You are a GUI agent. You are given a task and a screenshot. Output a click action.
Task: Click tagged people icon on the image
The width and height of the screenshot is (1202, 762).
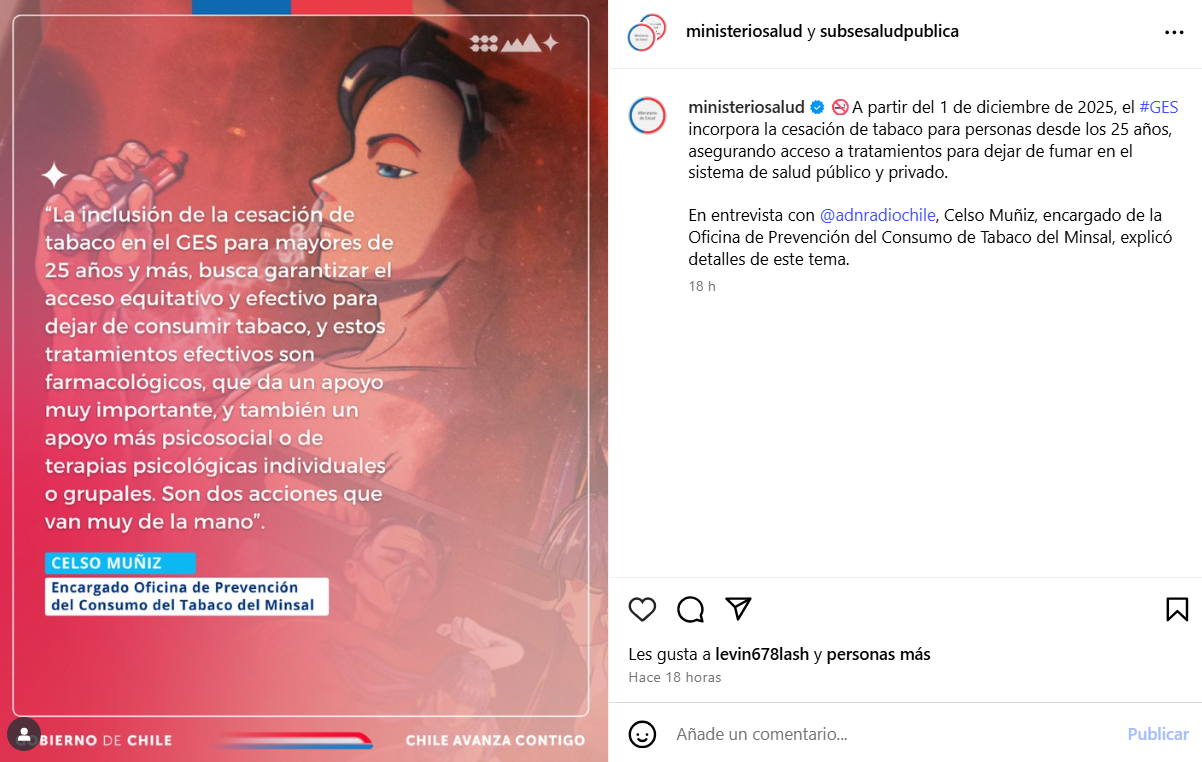[x=24, y=734]
